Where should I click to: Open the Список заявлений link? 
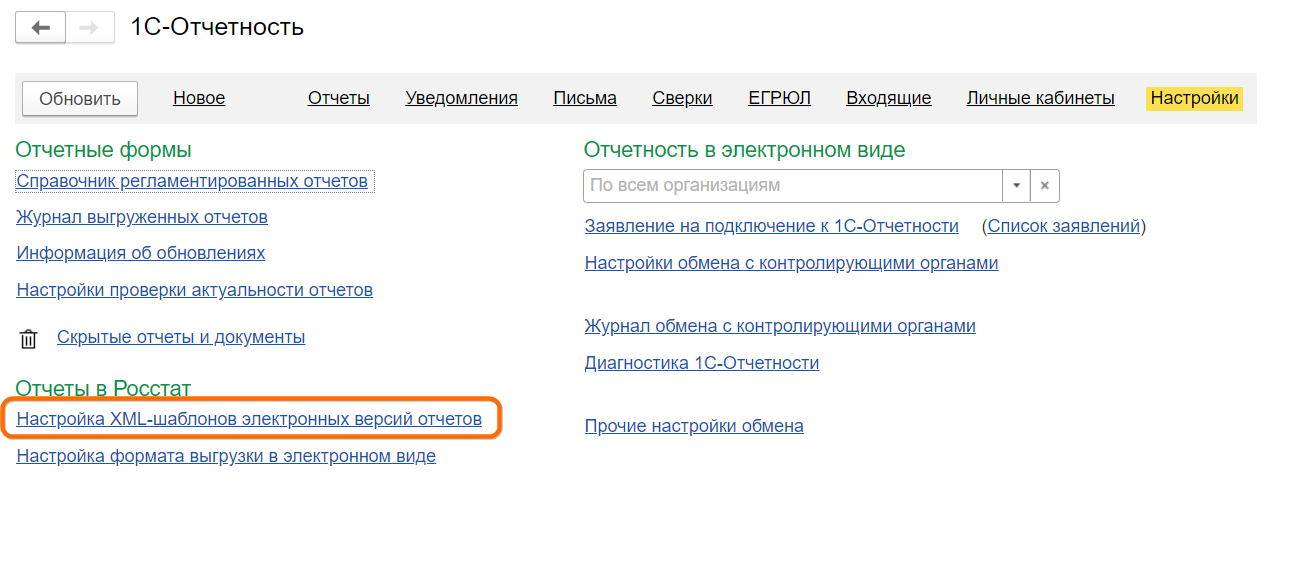pyautogui.click(x=1064, y=226)
